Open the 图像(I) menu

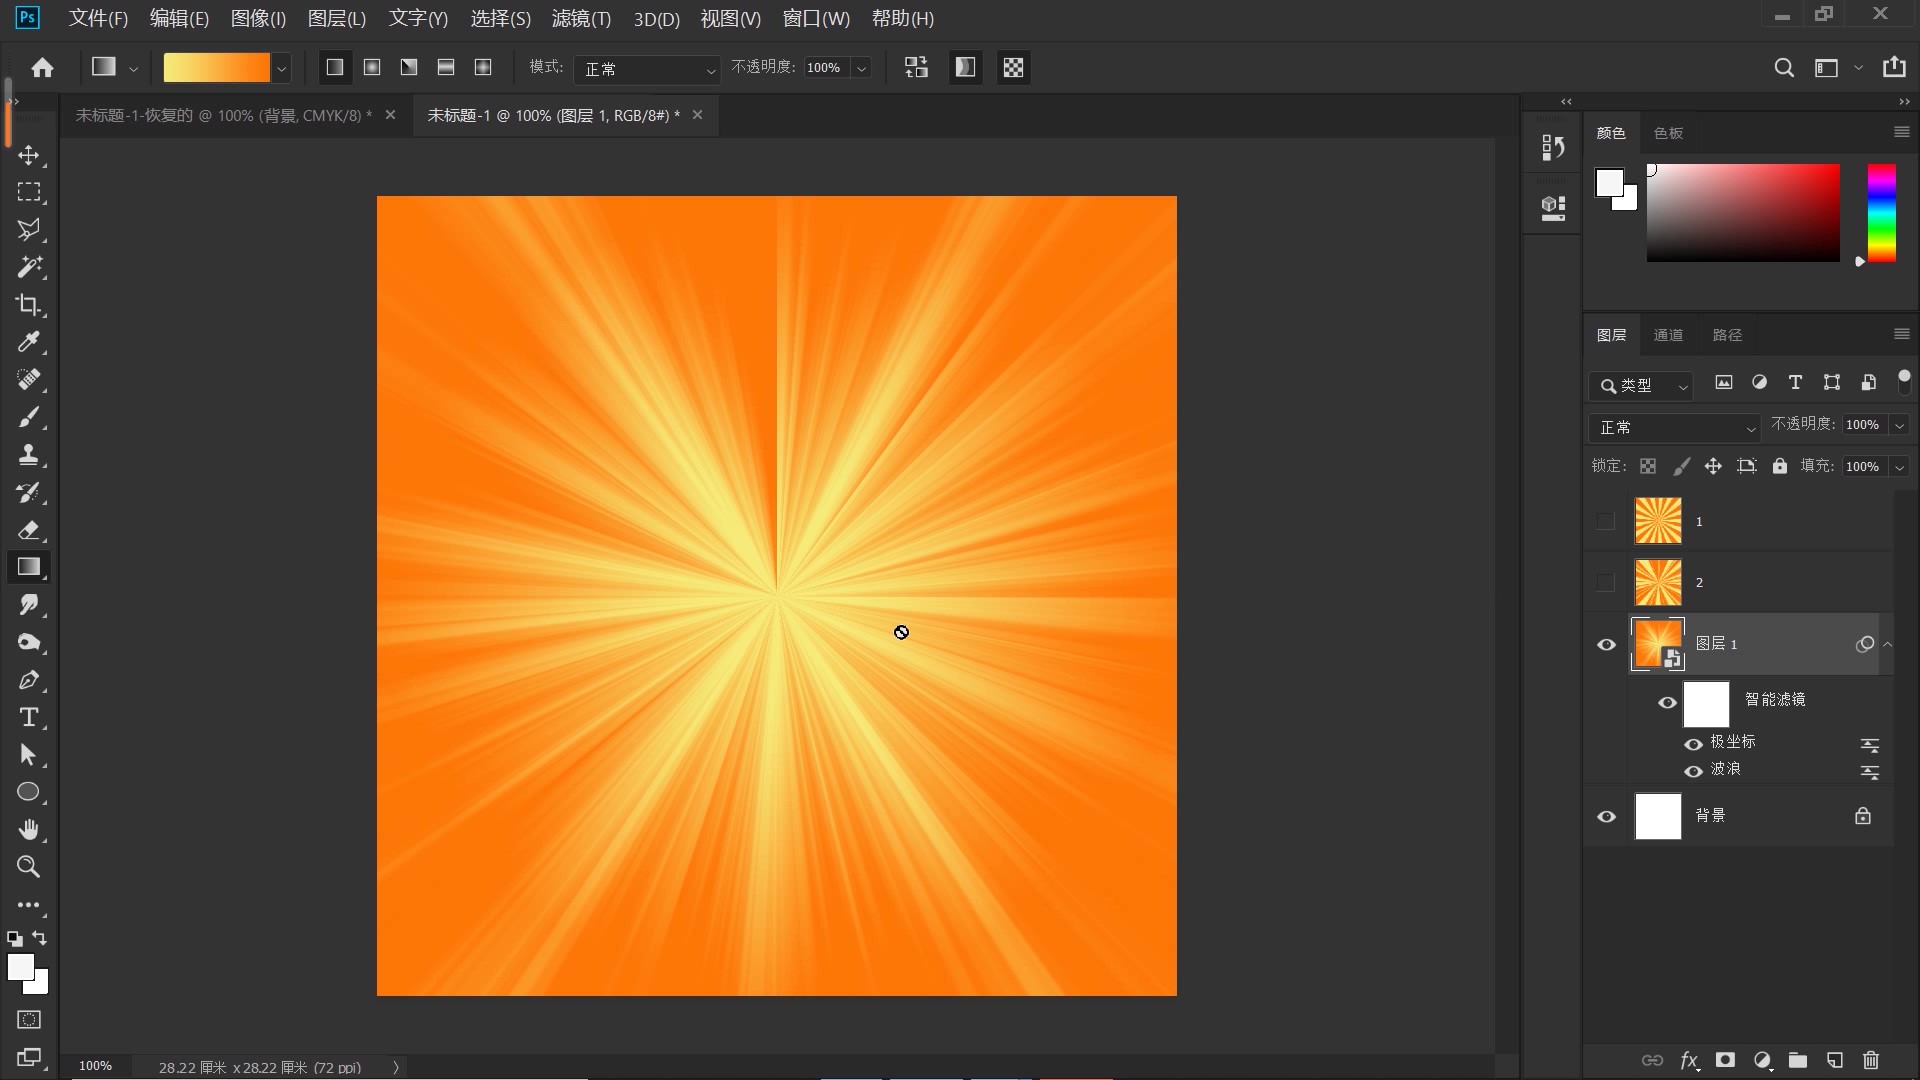point(258,18)
